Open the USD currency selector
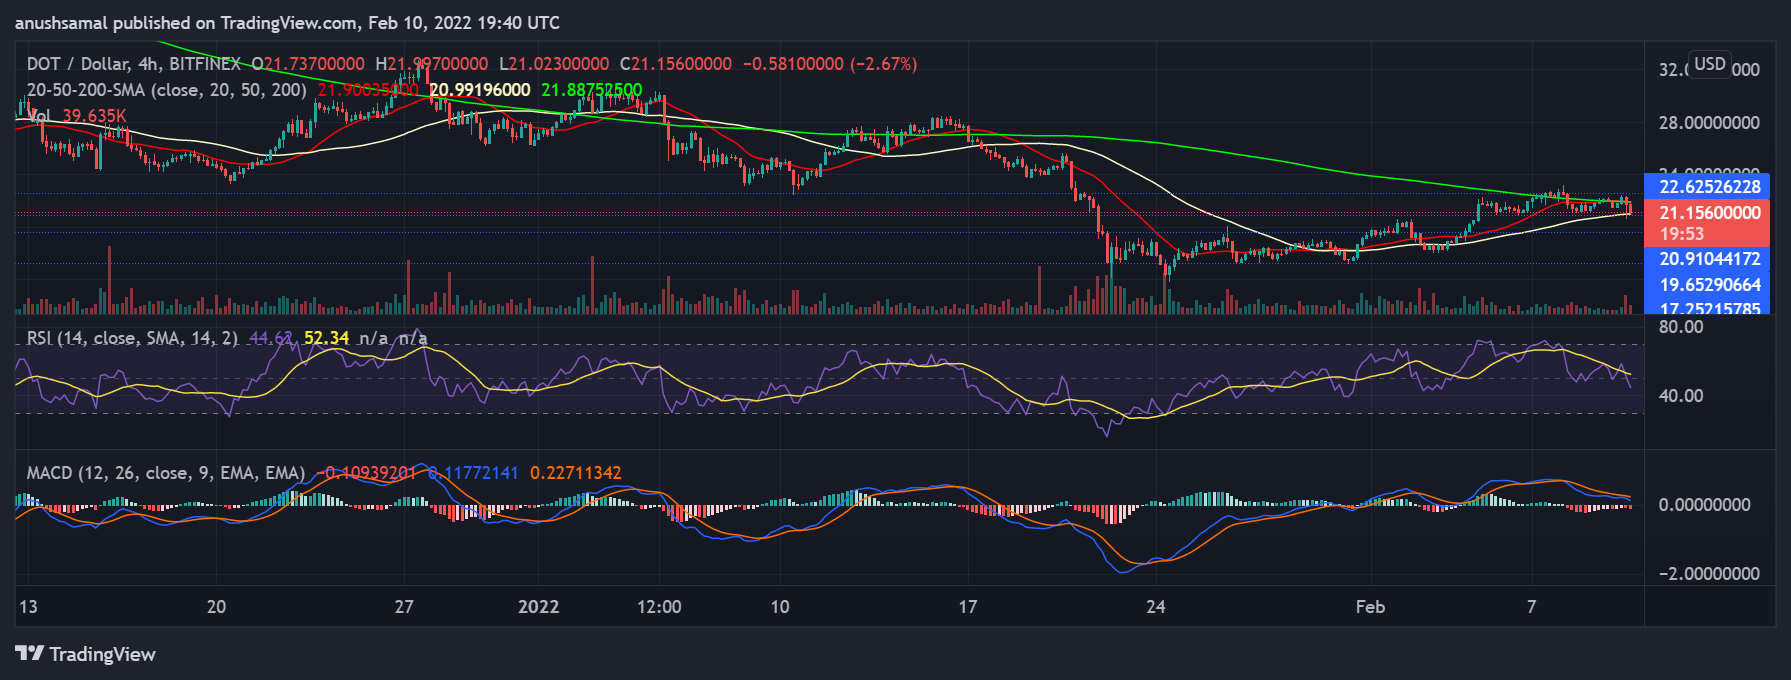 tap(1709, 64)
